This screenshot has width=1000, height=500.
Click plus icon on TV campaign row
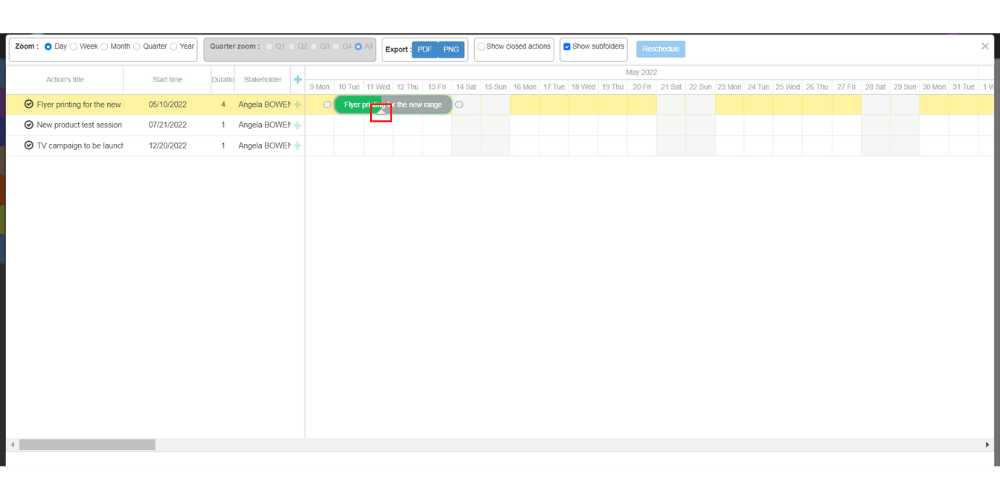pyautogui.click(x=297, y=146)
